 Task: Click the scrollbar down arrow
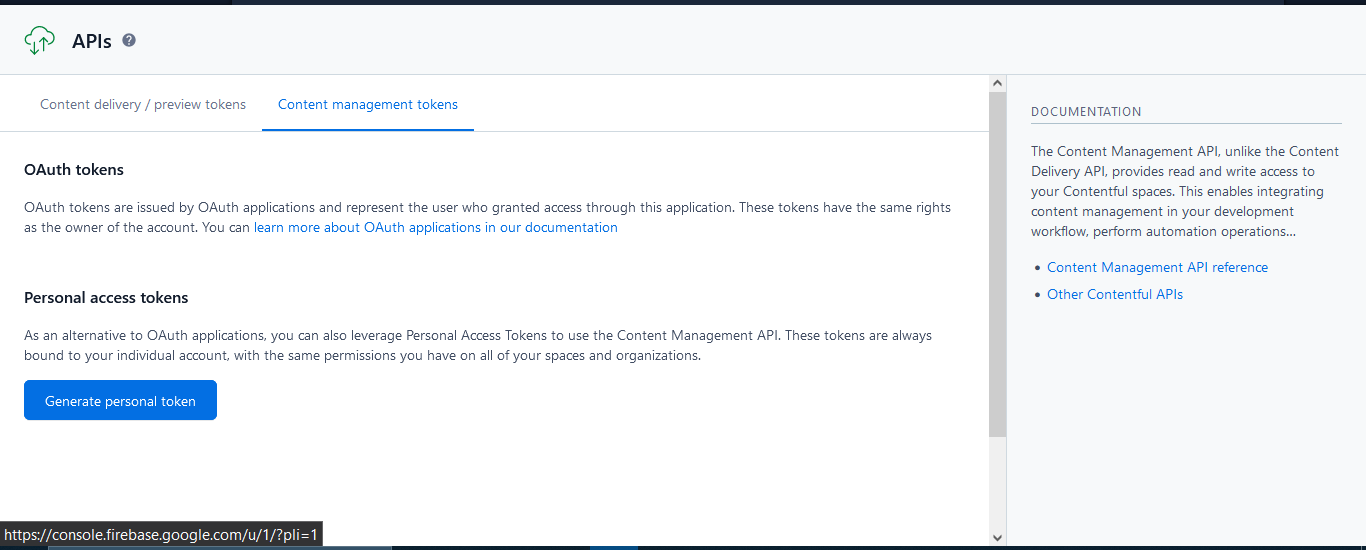pyautogui.click(x=997, y=537)
